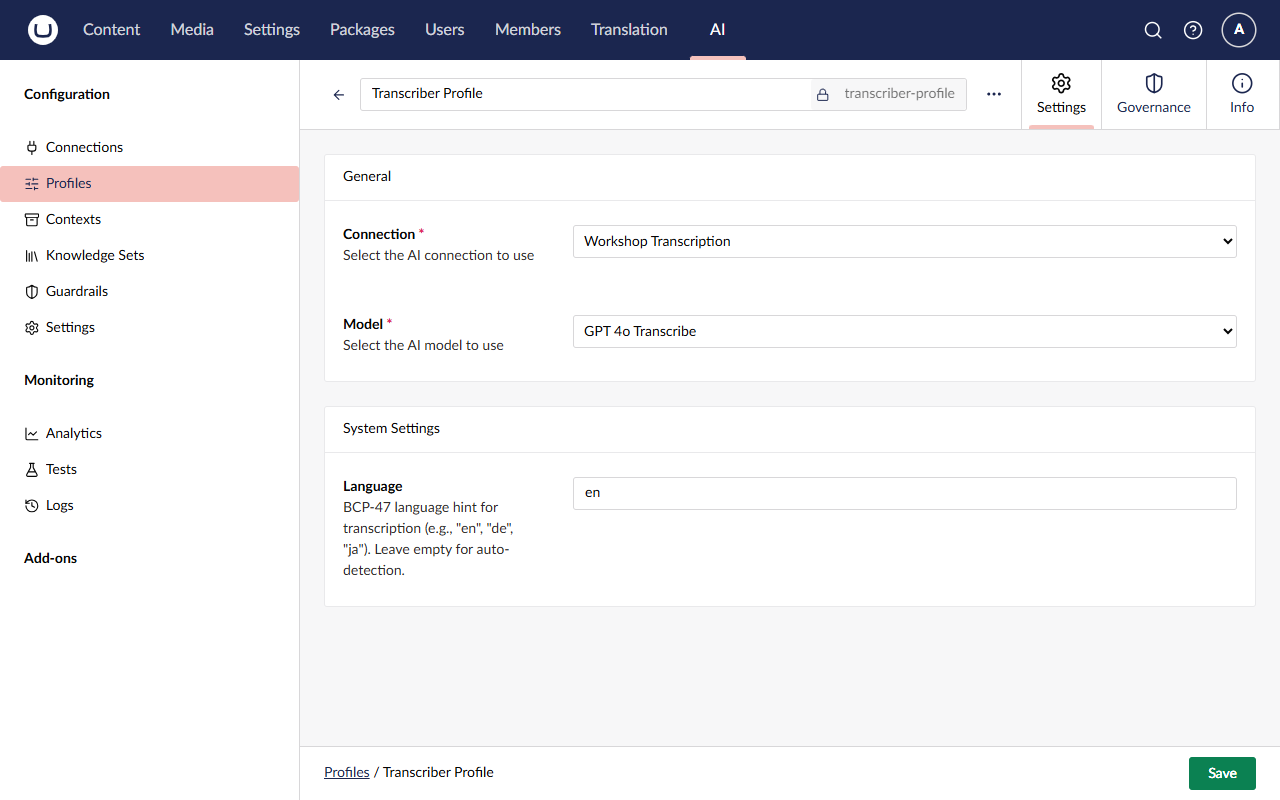Open the Translation section

pyautogui.click(x=629, y=30)
